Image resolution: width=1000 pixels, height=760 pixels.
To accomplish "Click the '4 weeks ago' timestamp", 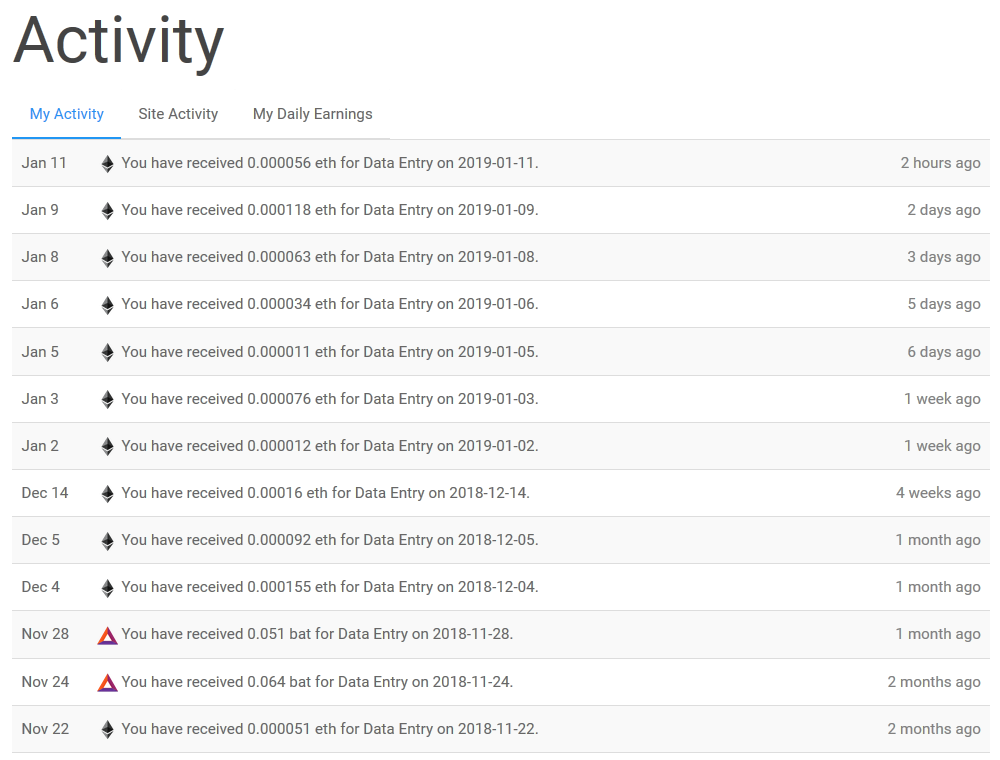I will click(x=938, y=493).
